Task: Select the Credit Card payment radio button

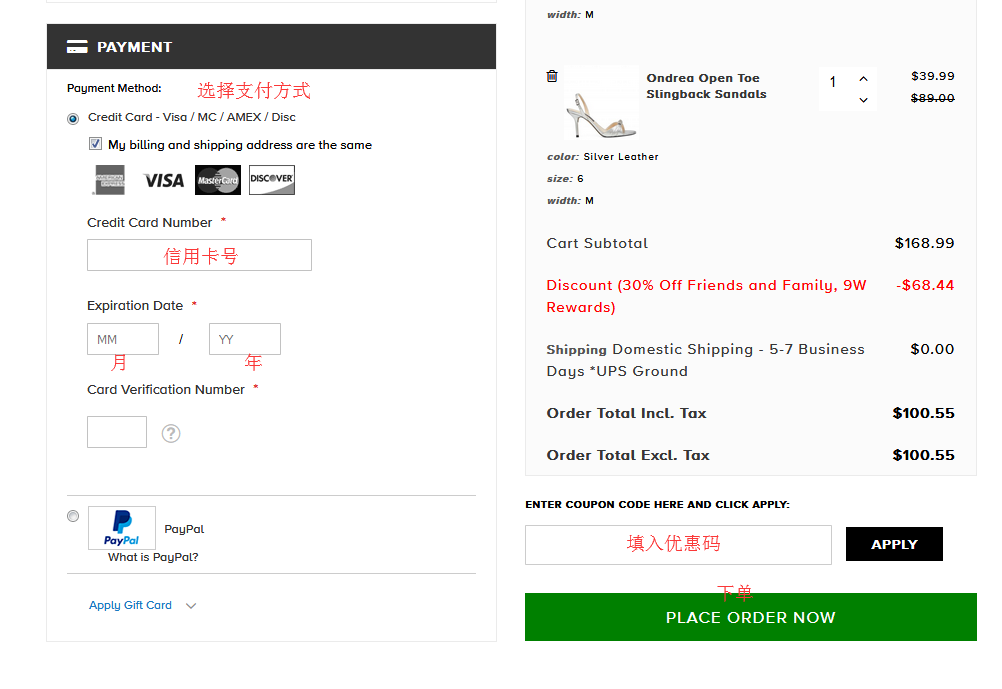Action: click(73, 119)
